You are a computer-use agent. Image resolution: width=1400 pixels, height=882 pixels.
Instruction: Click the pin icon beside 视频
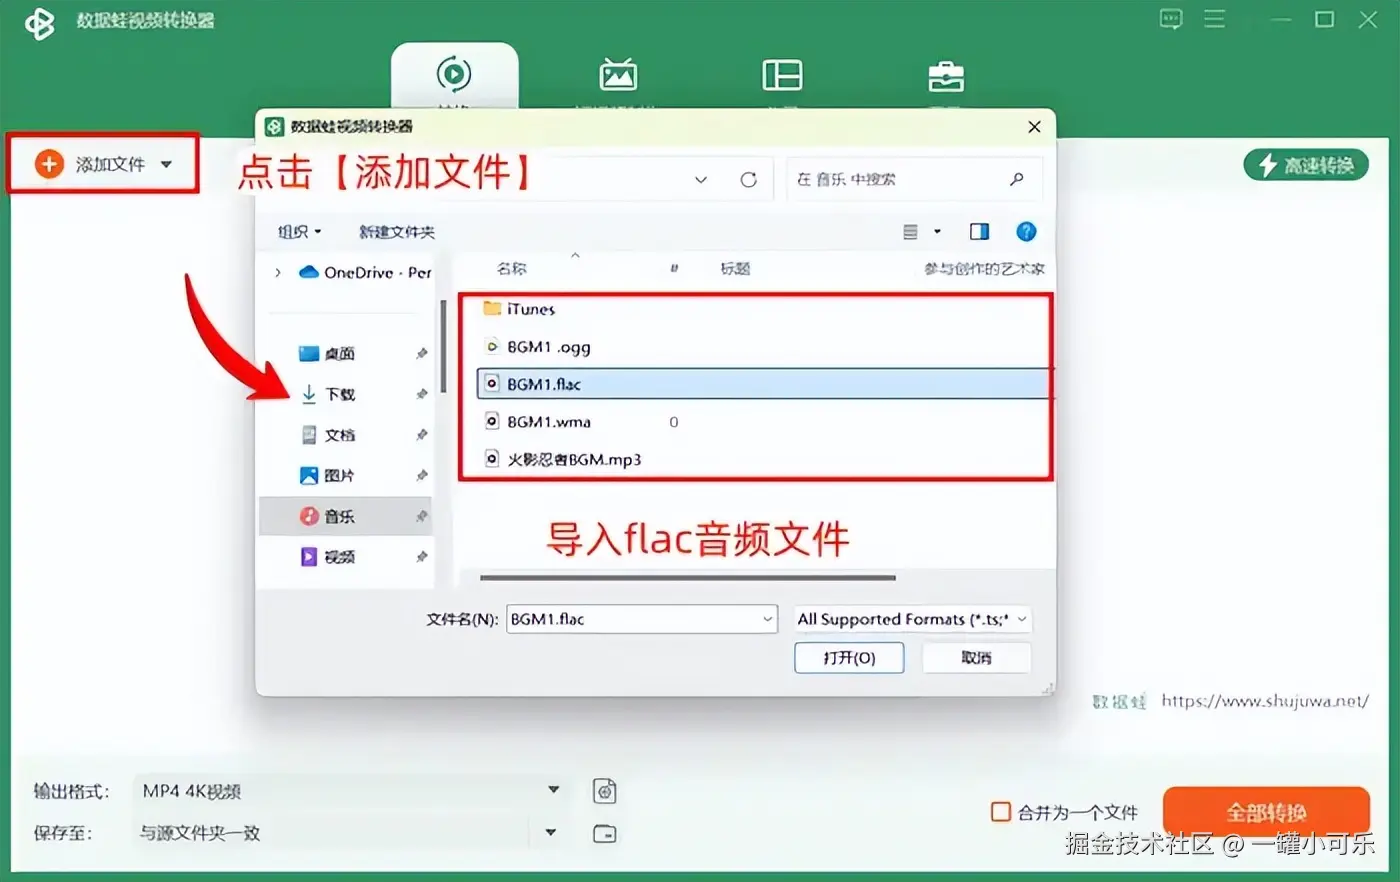[x=421, y=557]
